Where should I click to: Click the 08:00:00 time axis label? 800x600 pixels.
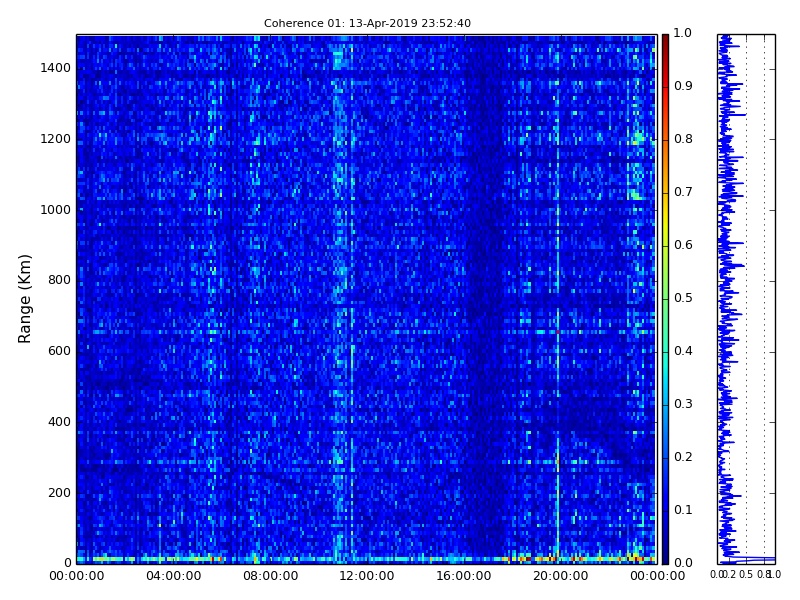270,576
